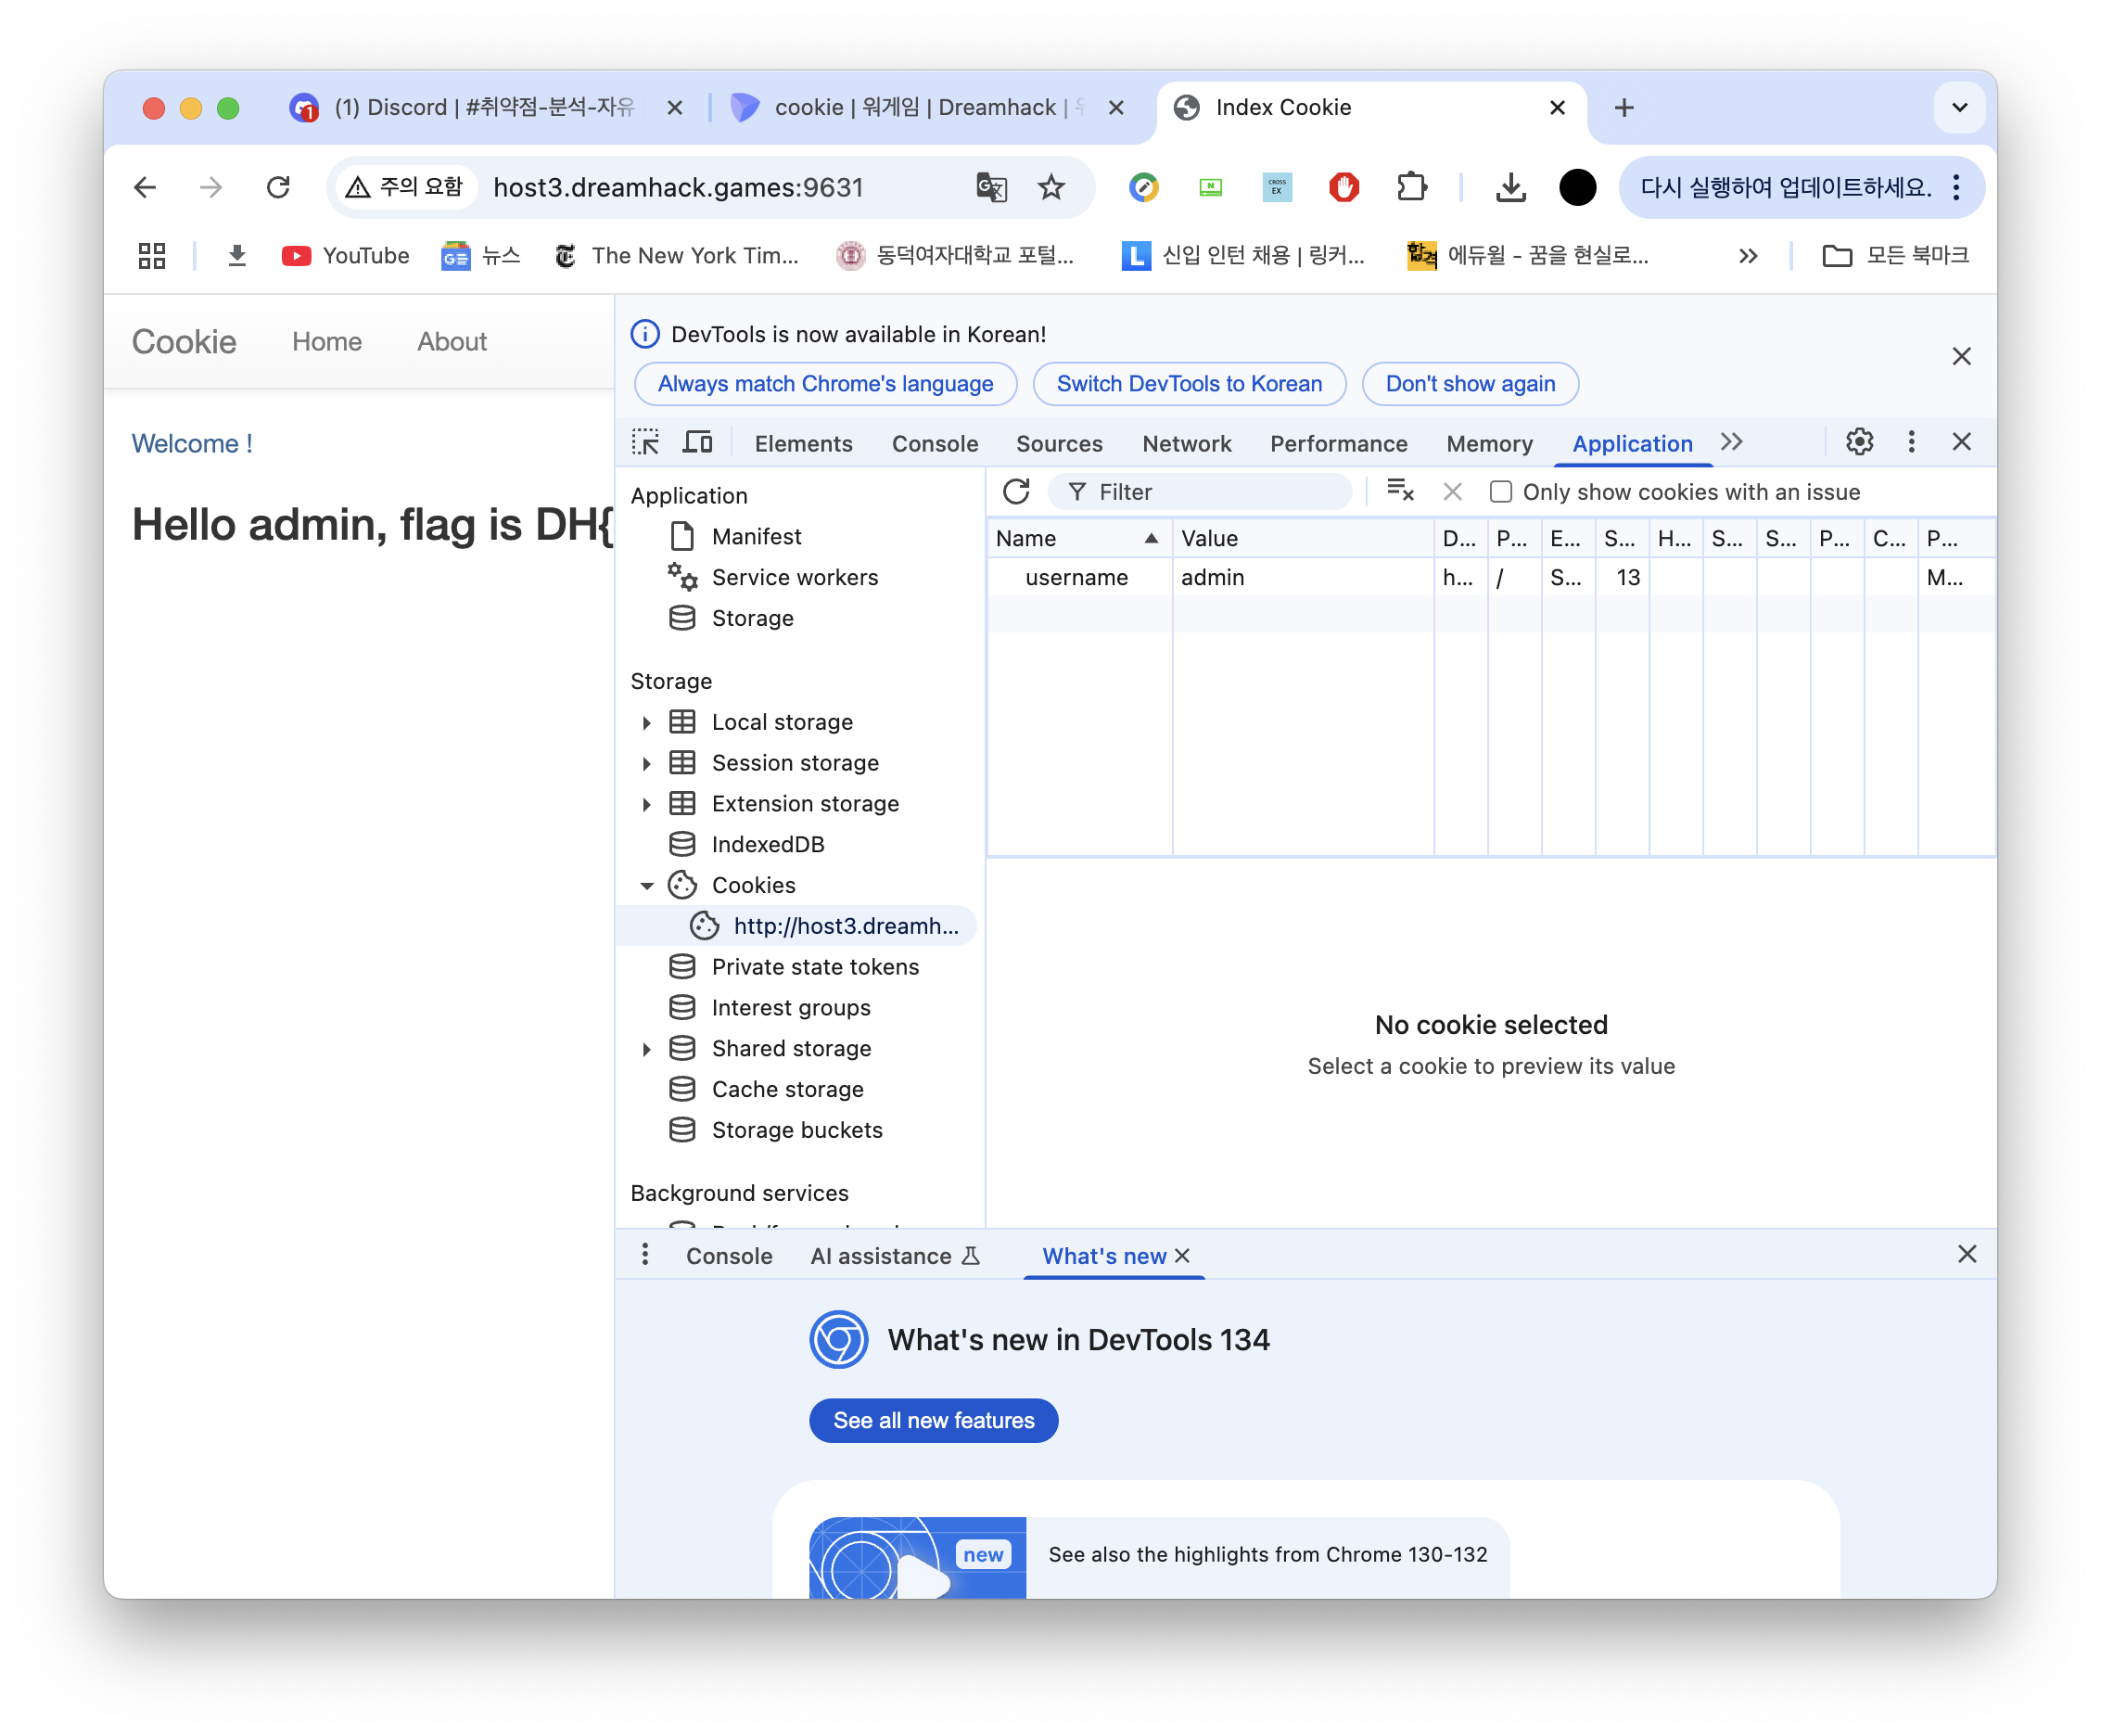Click the refresh cookies icon
Image resolution: width=2101 pixels, height=1736 pixels.
point(1016,491)
